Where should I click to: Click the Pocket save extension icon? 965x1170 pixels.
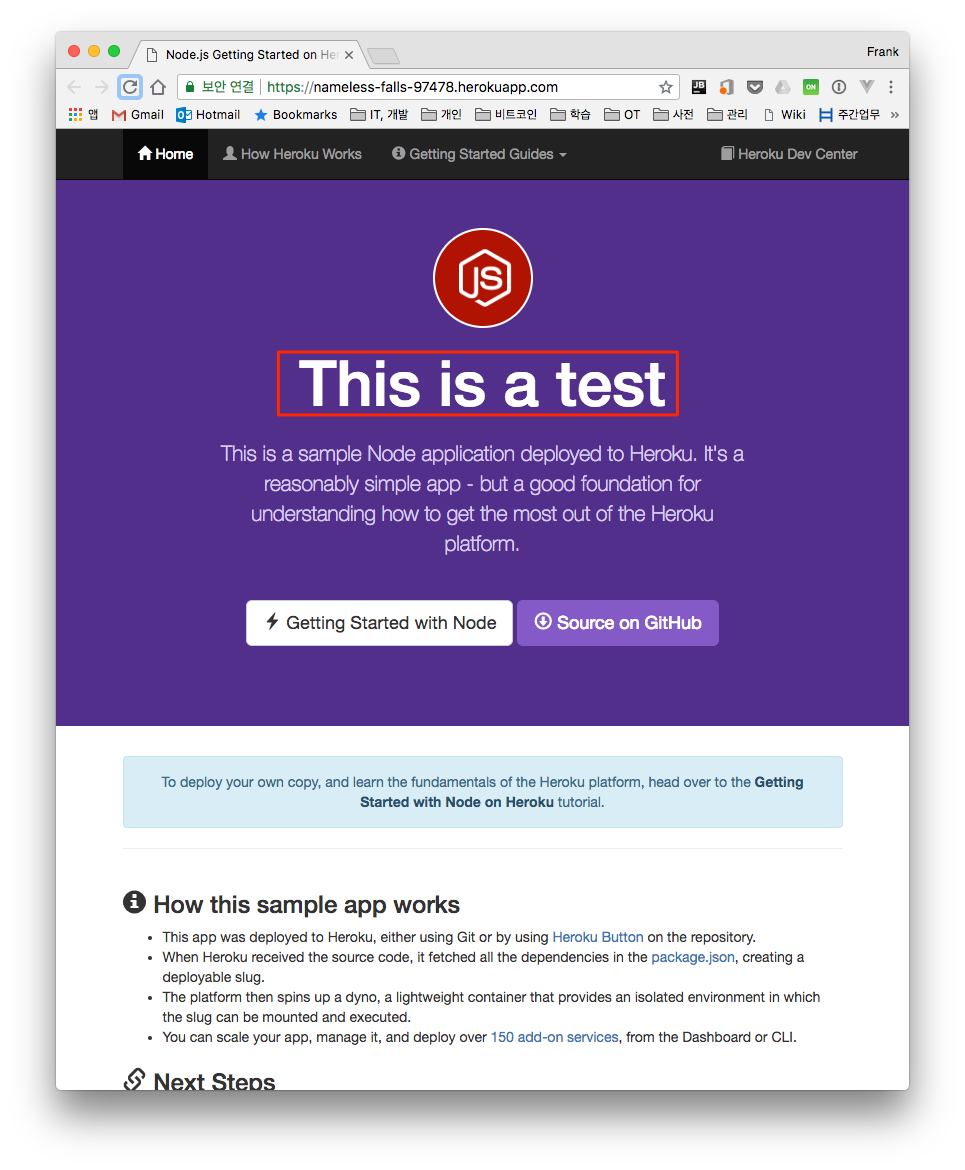click(x=755, y=87)
